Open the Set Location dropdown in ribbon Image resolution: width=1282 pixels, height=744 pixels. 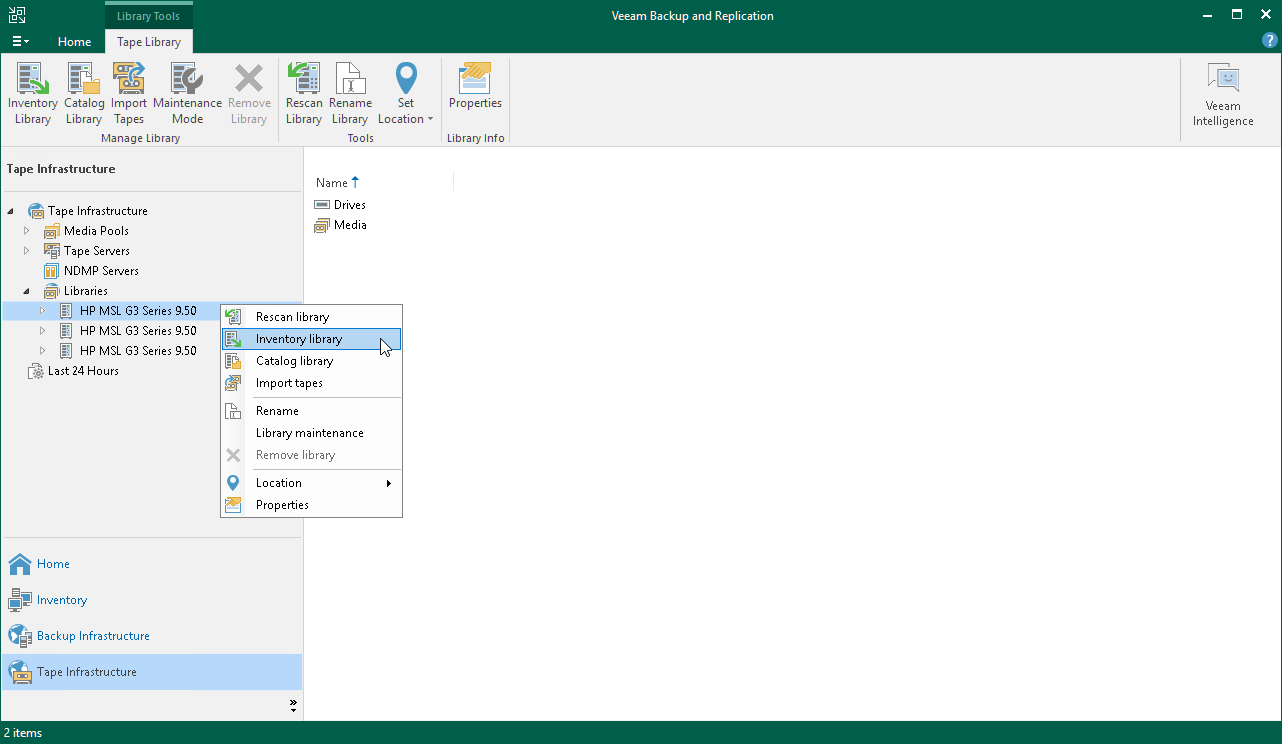405,93
